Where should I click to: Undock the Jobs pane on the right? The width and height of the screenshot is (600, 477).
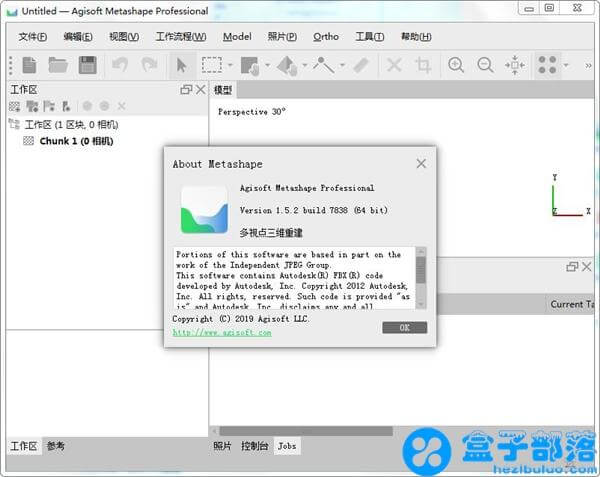pyautogui.click(x=572, y=267)
